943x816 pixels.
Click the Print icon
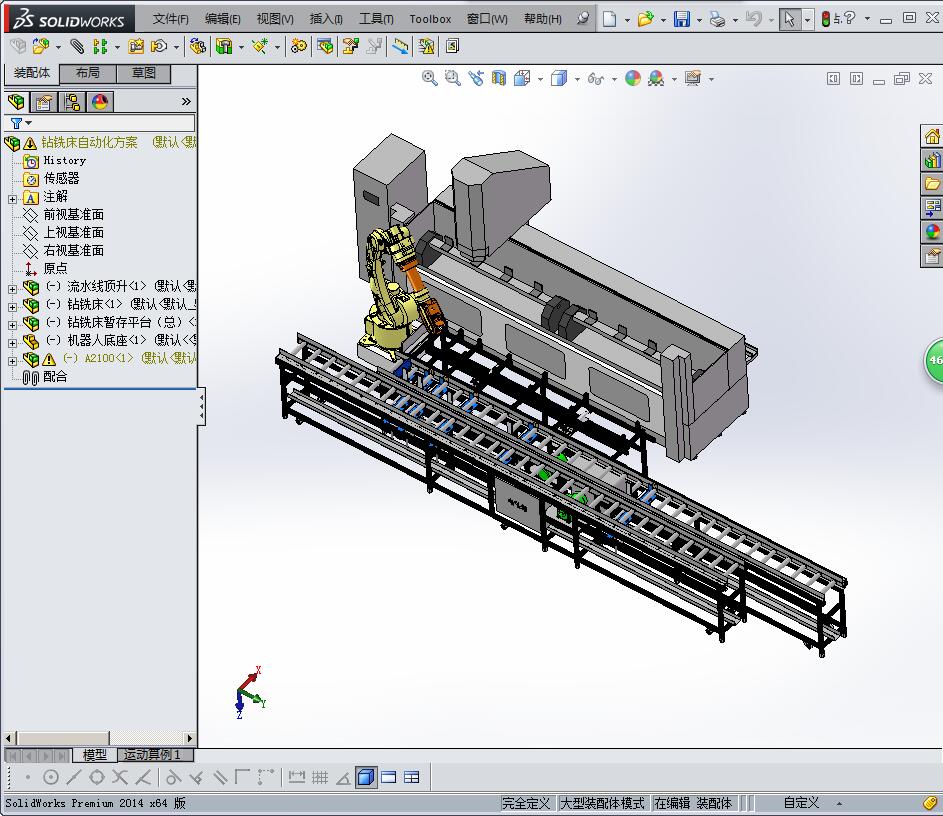point(717,19)
